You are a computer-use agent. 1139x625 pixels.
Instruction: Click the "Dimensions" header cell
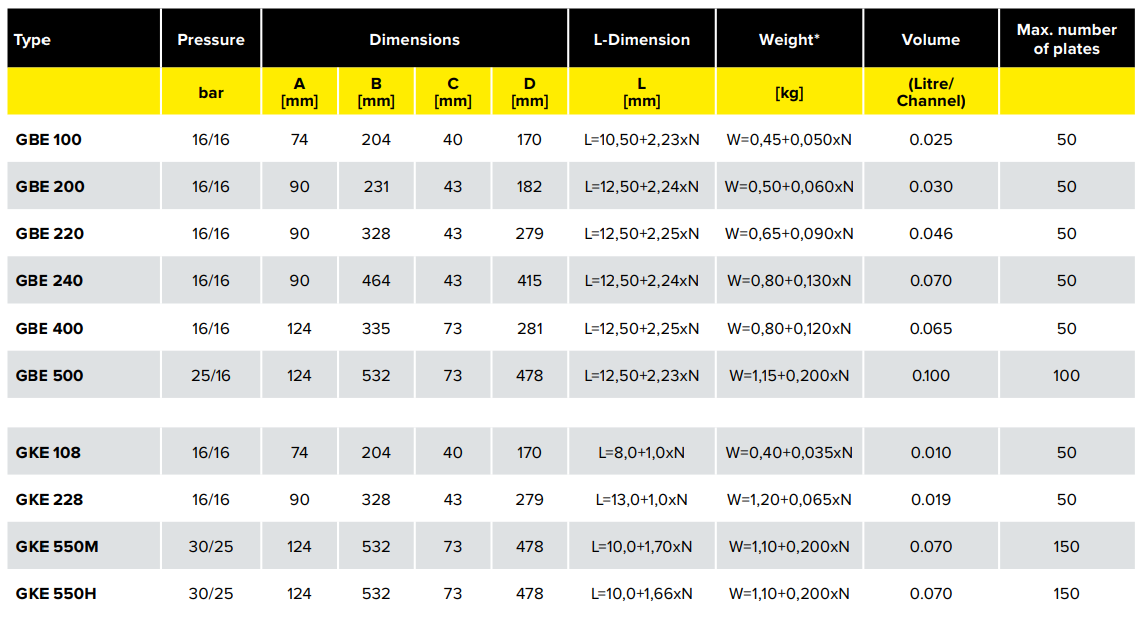(x=414, y=39)
